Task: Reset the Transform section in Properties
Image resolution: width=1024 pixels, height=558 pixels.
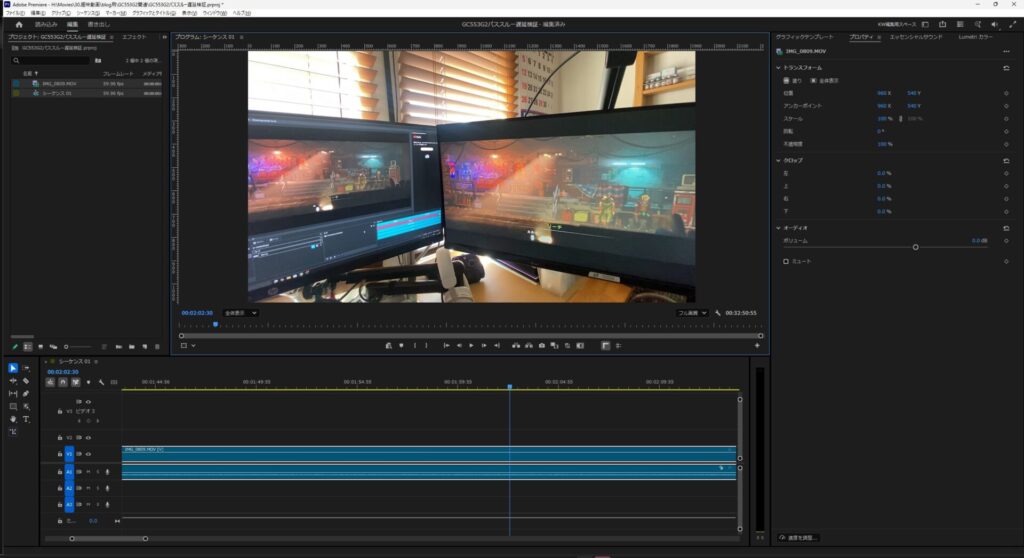Action: pos(1005,68)
